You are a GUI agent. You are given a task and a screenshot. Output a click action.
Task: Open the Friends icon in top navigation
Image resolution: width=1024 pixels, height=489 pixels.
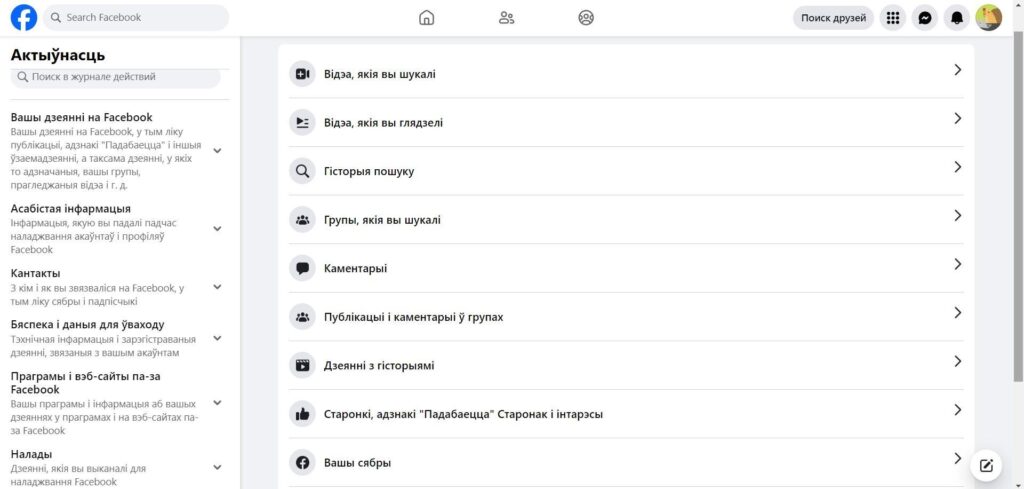tap(506, 18)
